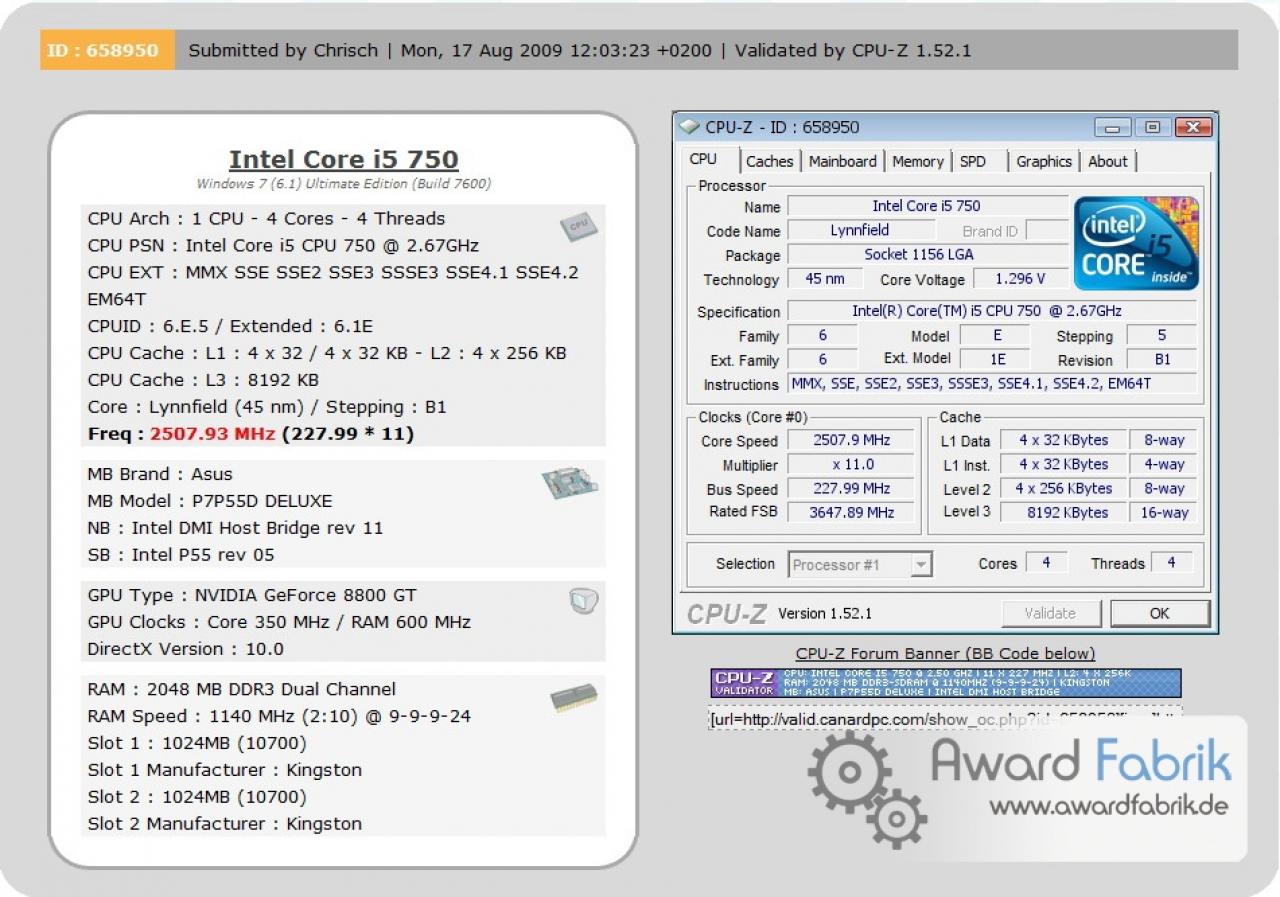1280x897 pixels.
Task: Click the Code Name value Lynnfield
Action: click(x=859, y=230)
